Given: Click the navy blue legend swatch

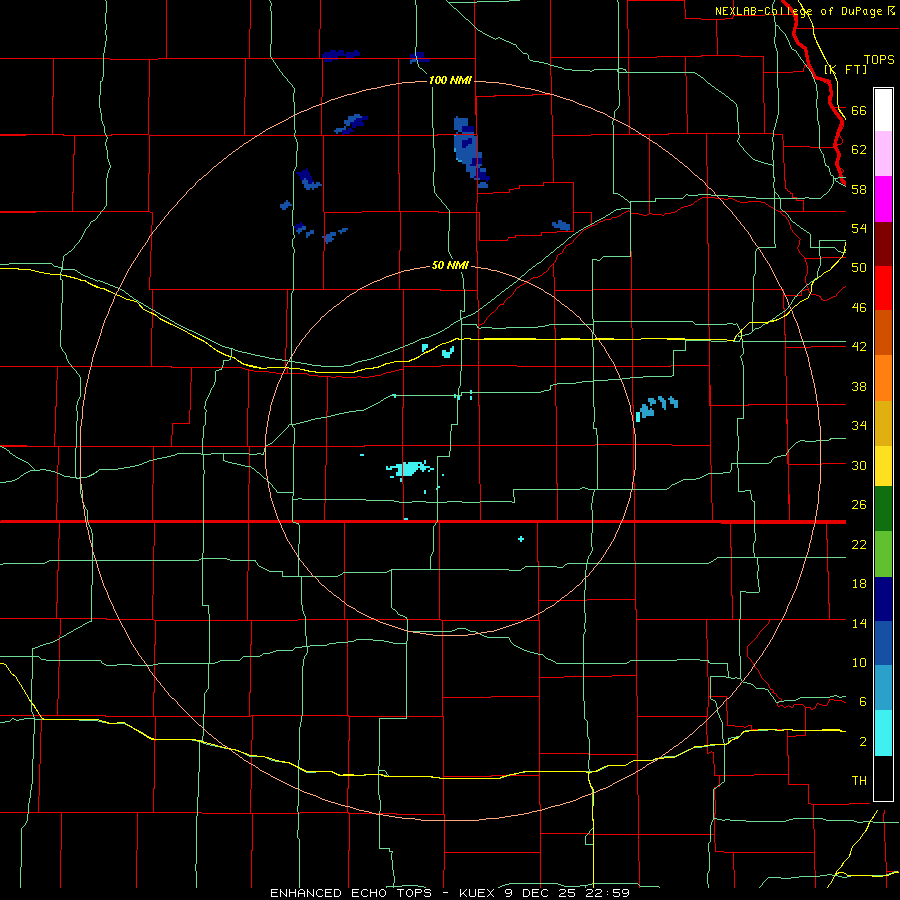Looking at the screenshot, I should point(883,599).
